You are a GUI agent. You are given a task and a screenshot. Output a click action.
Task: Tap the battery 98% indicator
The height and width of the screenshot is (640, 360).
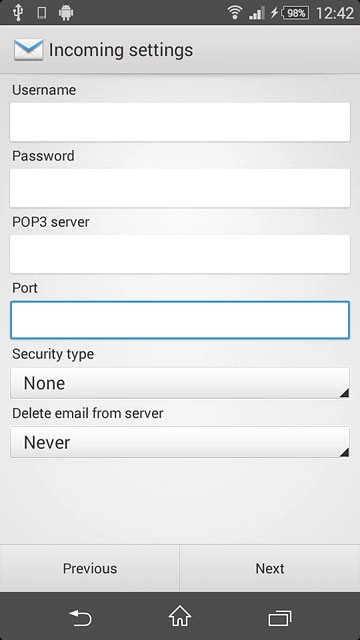click(x=295, y=13)
